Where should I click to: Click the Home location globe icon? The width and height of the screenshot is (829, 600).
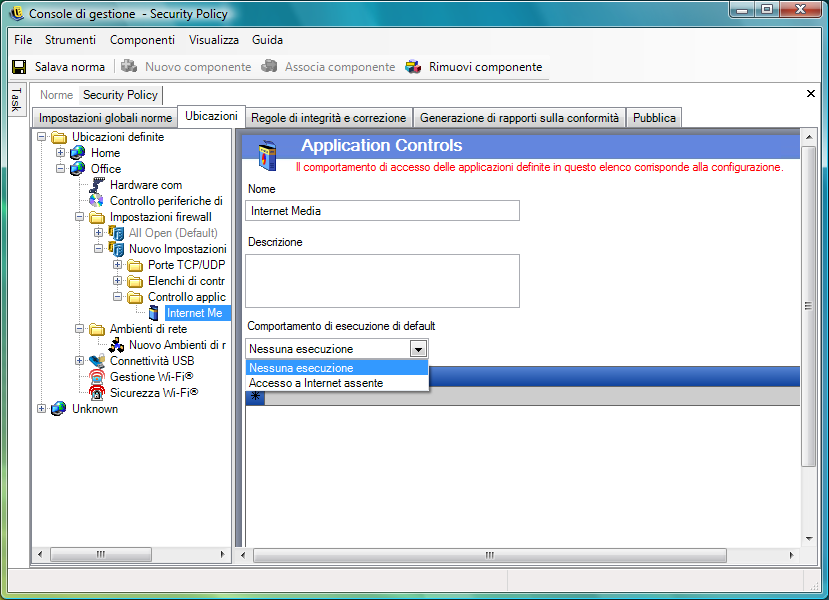click(78, 153)
